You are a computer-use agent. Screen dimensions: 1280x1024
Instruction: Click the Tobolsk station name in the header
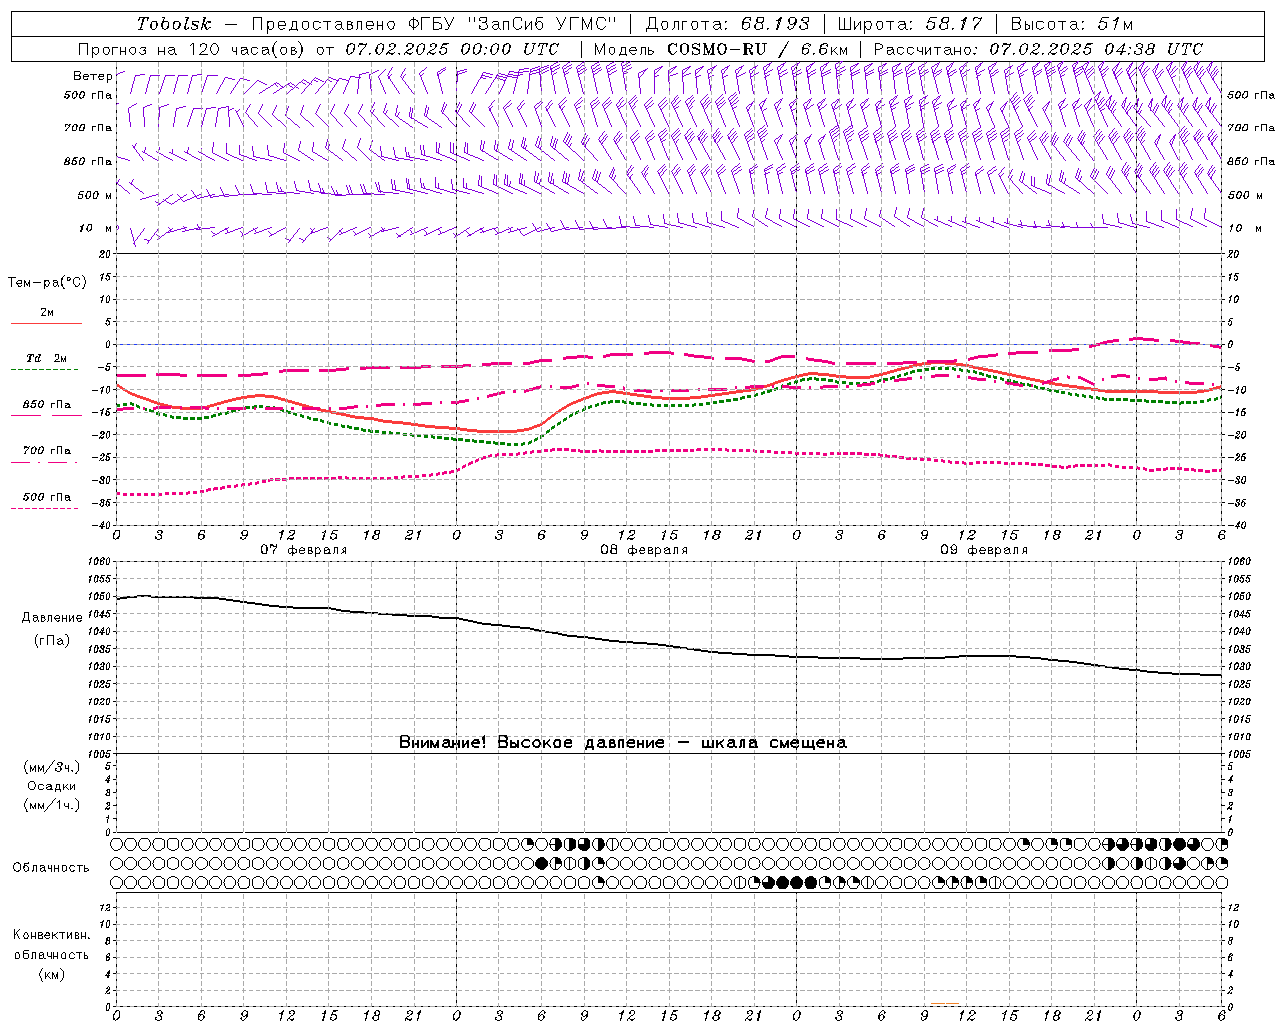(175, 24)
